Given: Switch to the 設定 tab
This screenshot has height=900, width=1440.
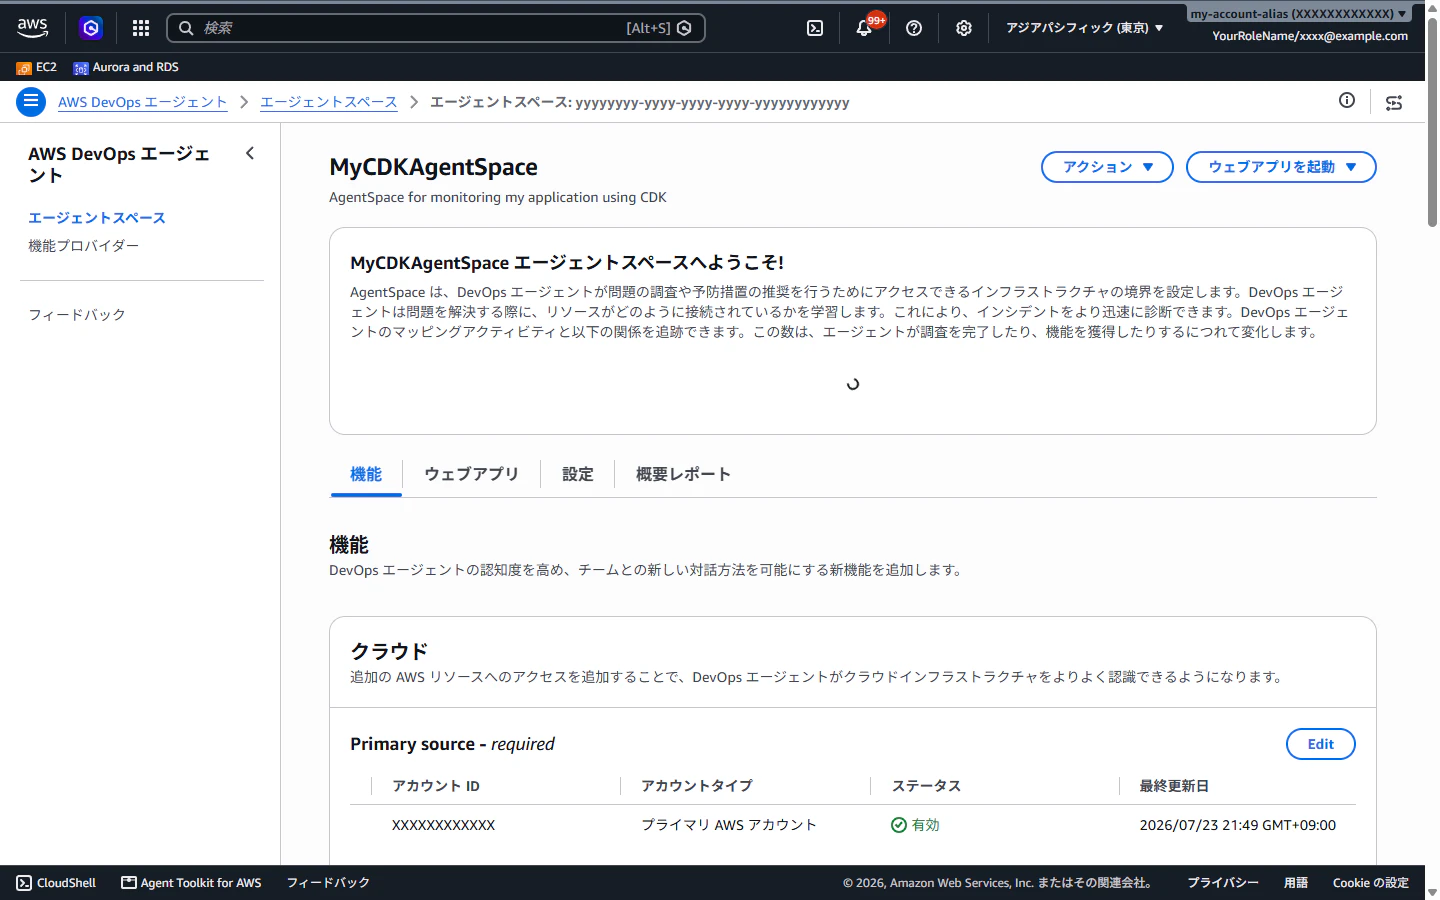Looking at the screenshot, I should tap(578, 474).
